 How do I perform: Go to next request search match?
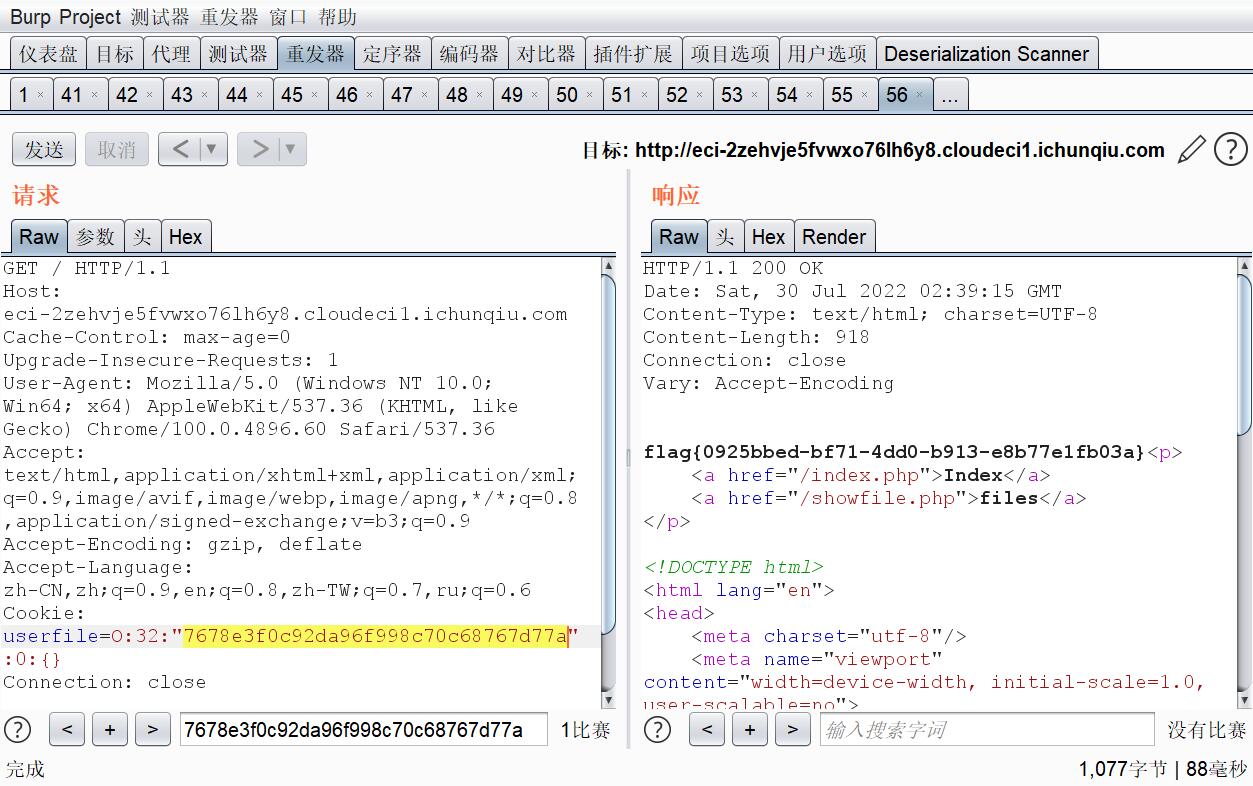152,729
